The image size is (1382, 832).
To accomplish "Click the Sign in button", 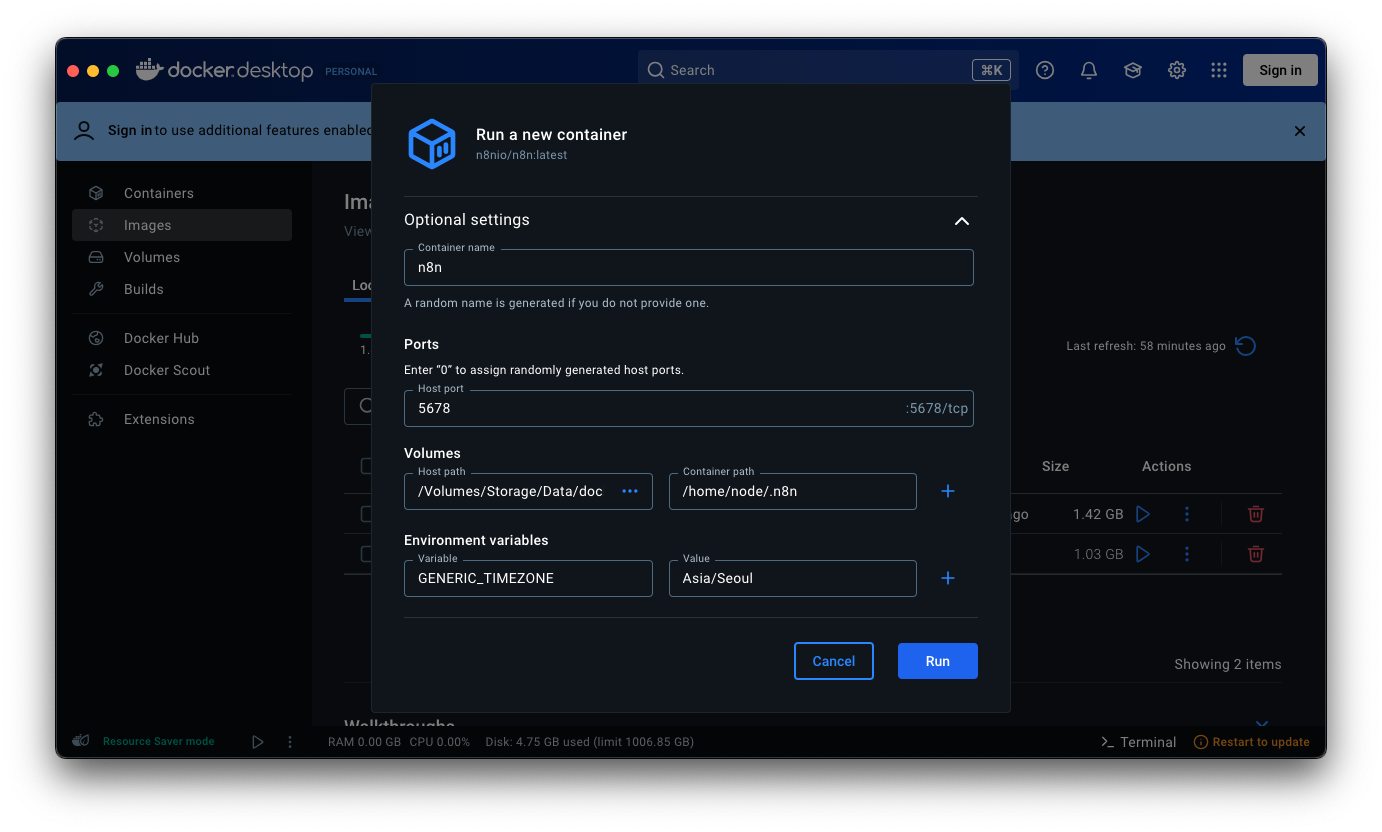I will coord(1280,70).
